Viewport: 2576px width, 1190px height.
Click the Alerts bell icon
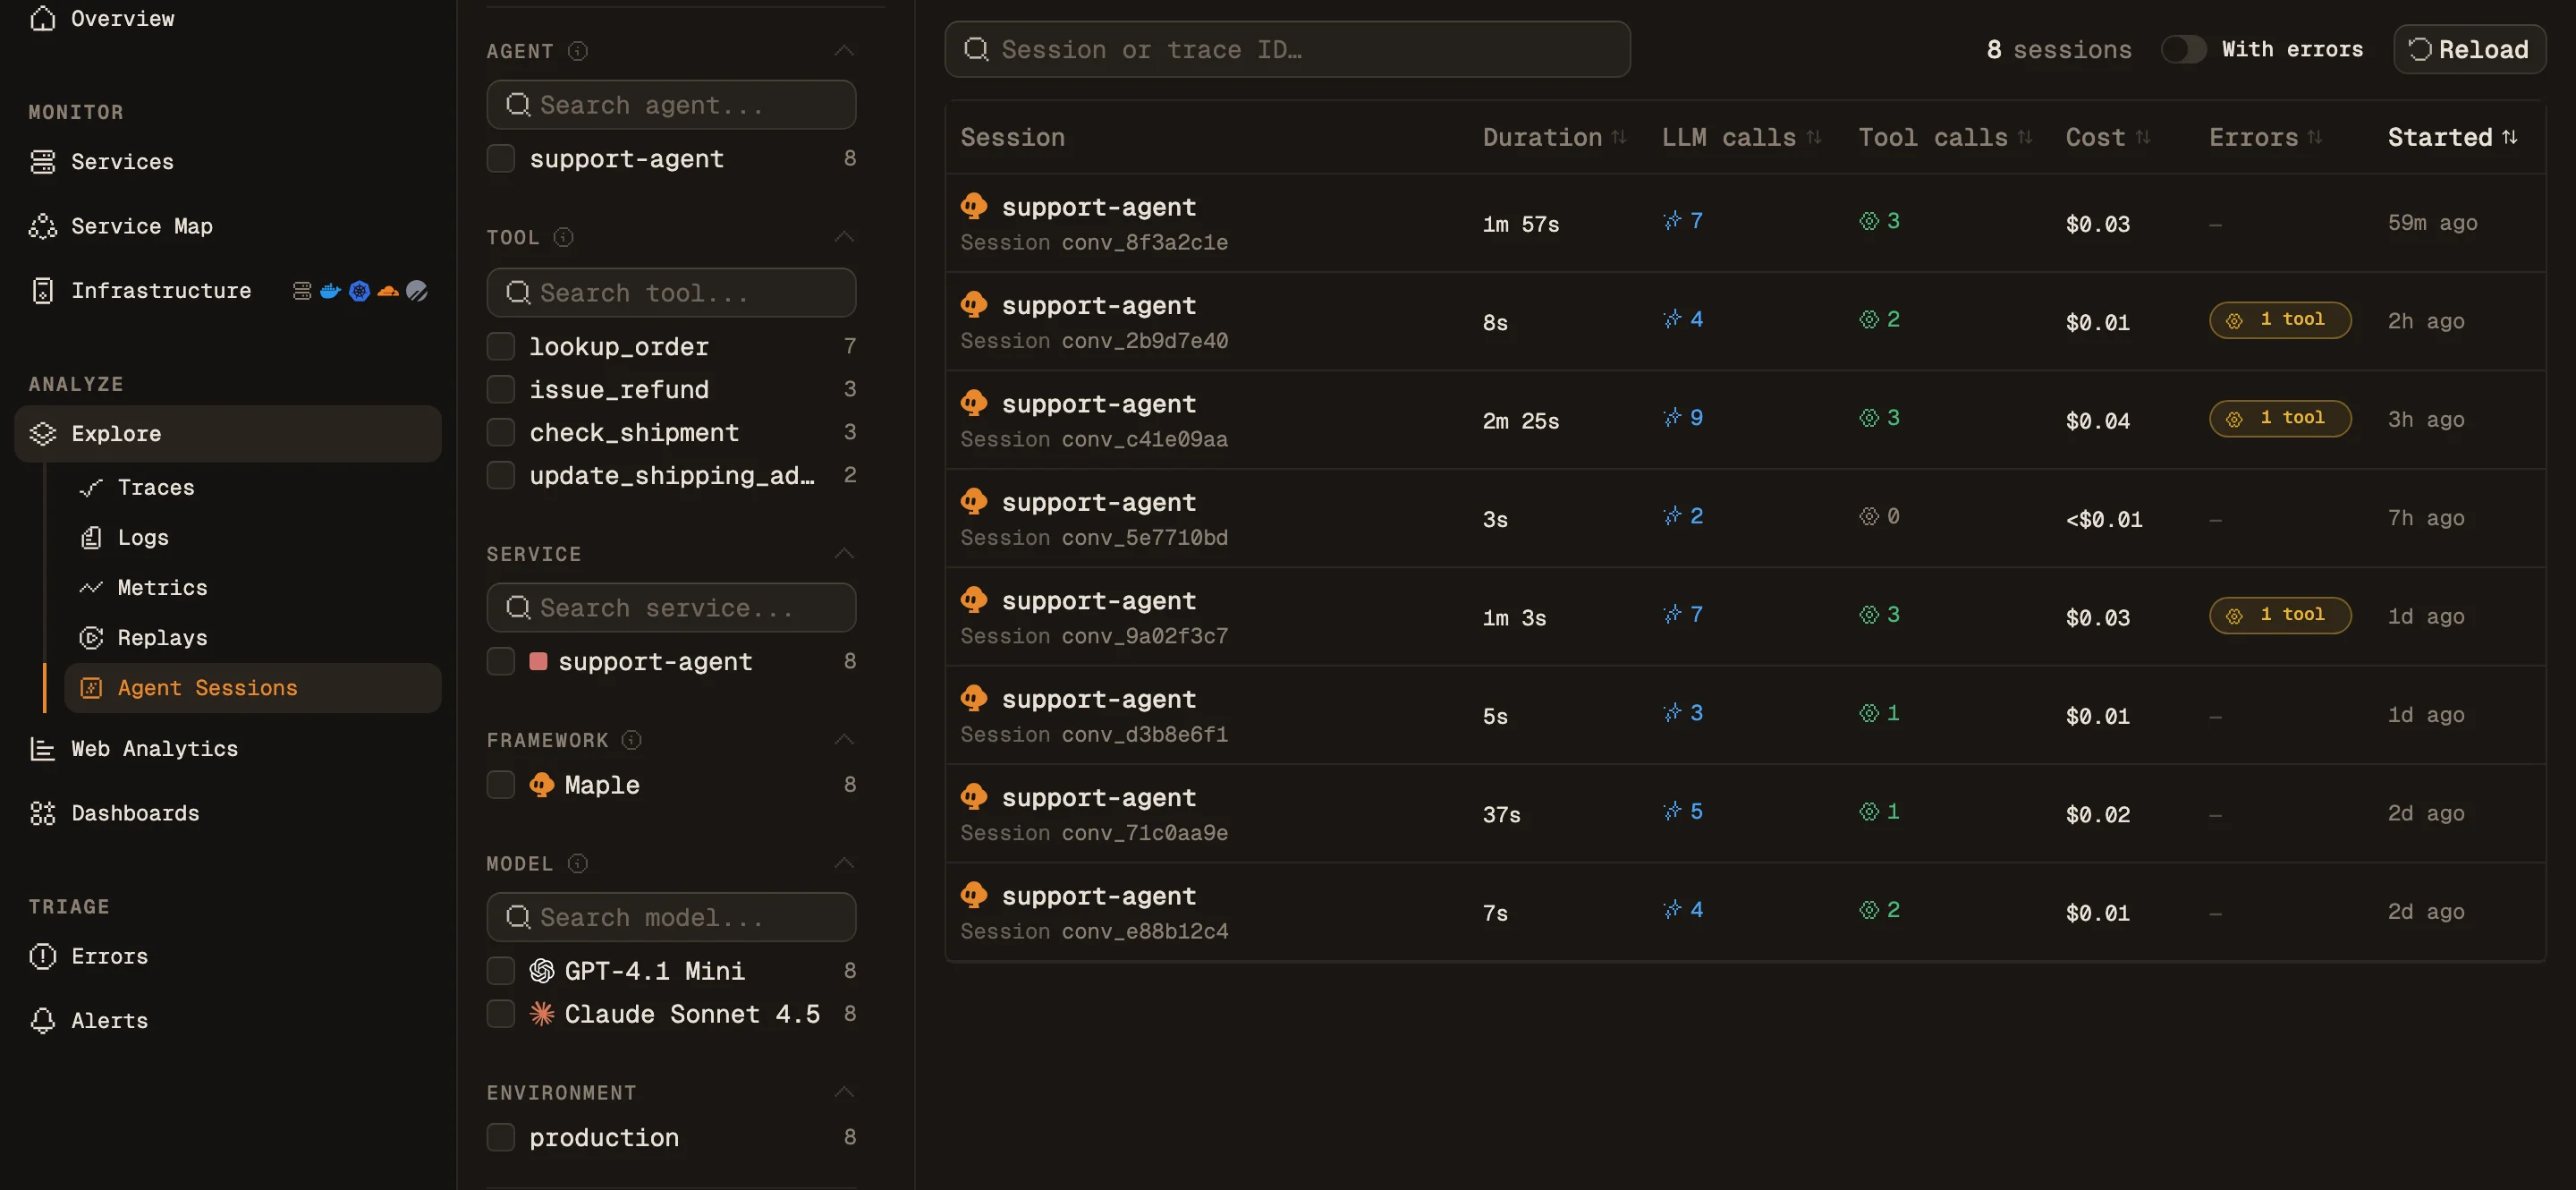click(x=42, y=1021)
